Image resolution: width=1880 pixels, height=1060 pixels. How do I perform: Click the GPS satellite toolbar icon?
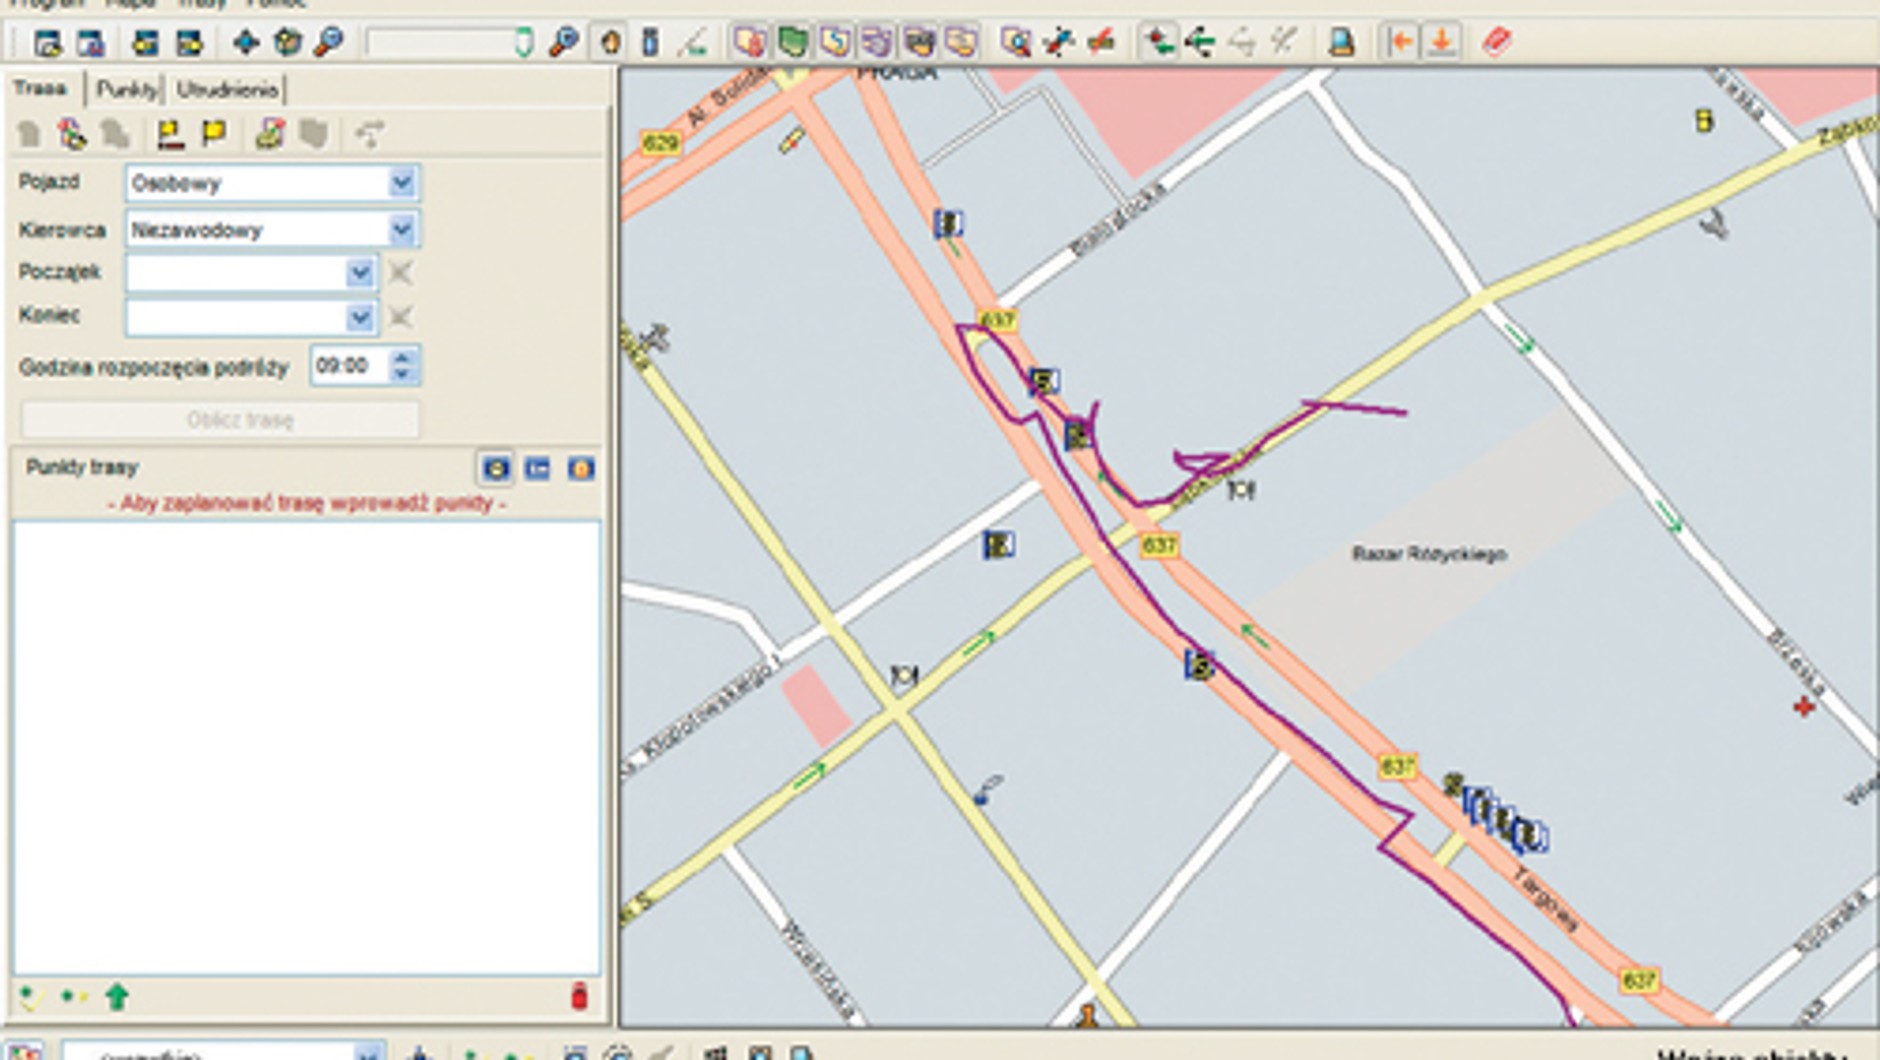coord(1058,42)
